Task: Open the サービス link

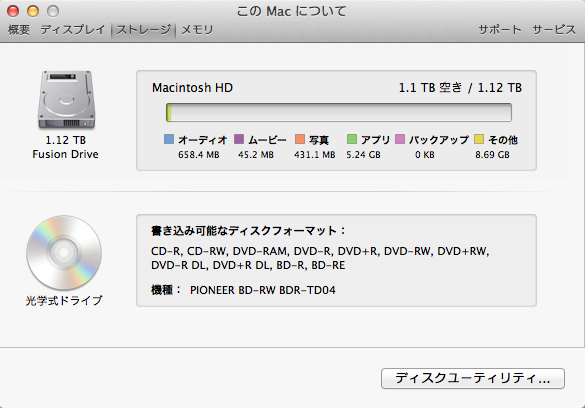Action: pos(554,30)
